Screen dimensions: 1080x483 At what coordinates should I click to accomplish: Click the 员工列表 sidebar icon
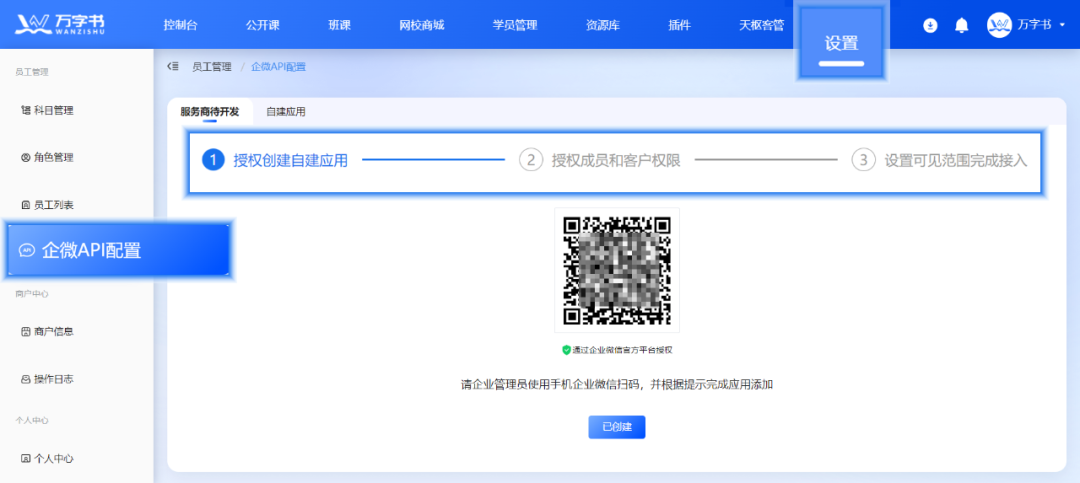click(x=25, y=205)
